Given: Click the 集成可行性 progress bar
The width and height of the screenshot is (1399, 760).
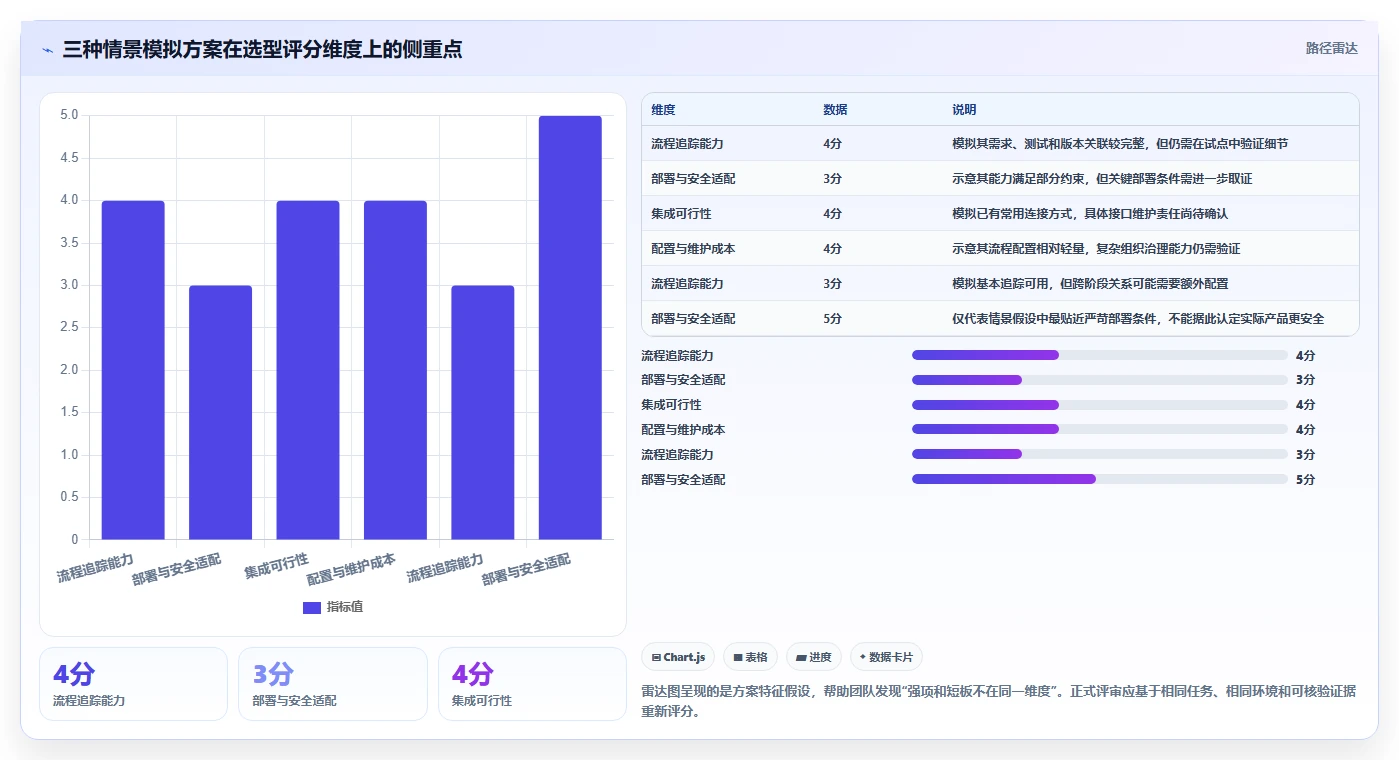Looking at the screenshot, I should (1100, 405).
